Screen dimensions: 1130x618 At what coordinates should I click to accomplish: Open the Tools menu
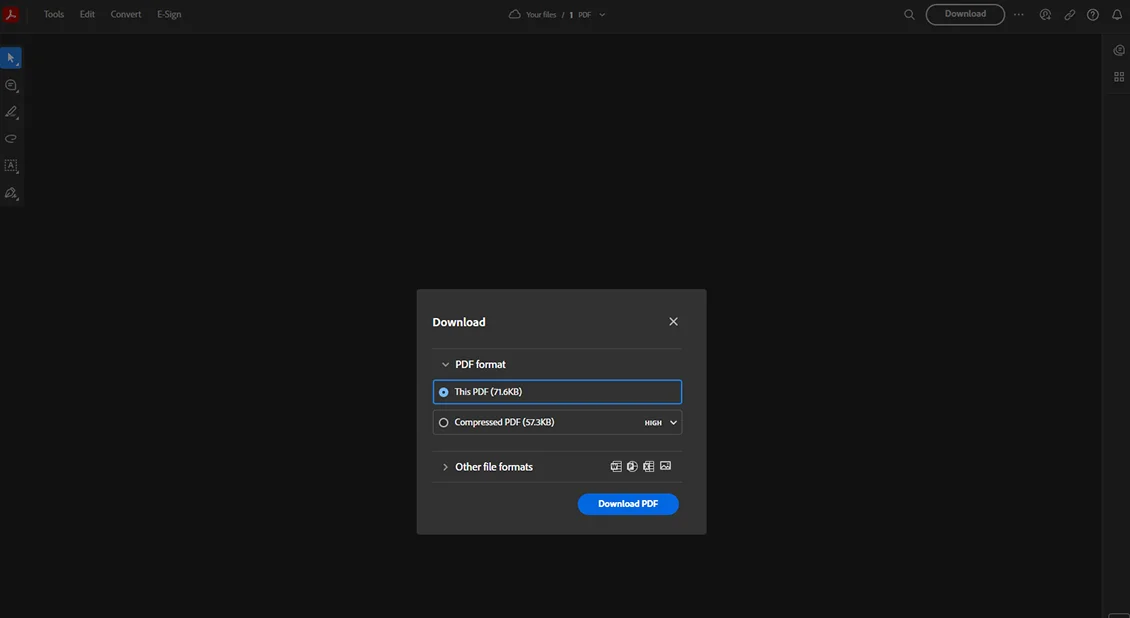click(54, 14)
